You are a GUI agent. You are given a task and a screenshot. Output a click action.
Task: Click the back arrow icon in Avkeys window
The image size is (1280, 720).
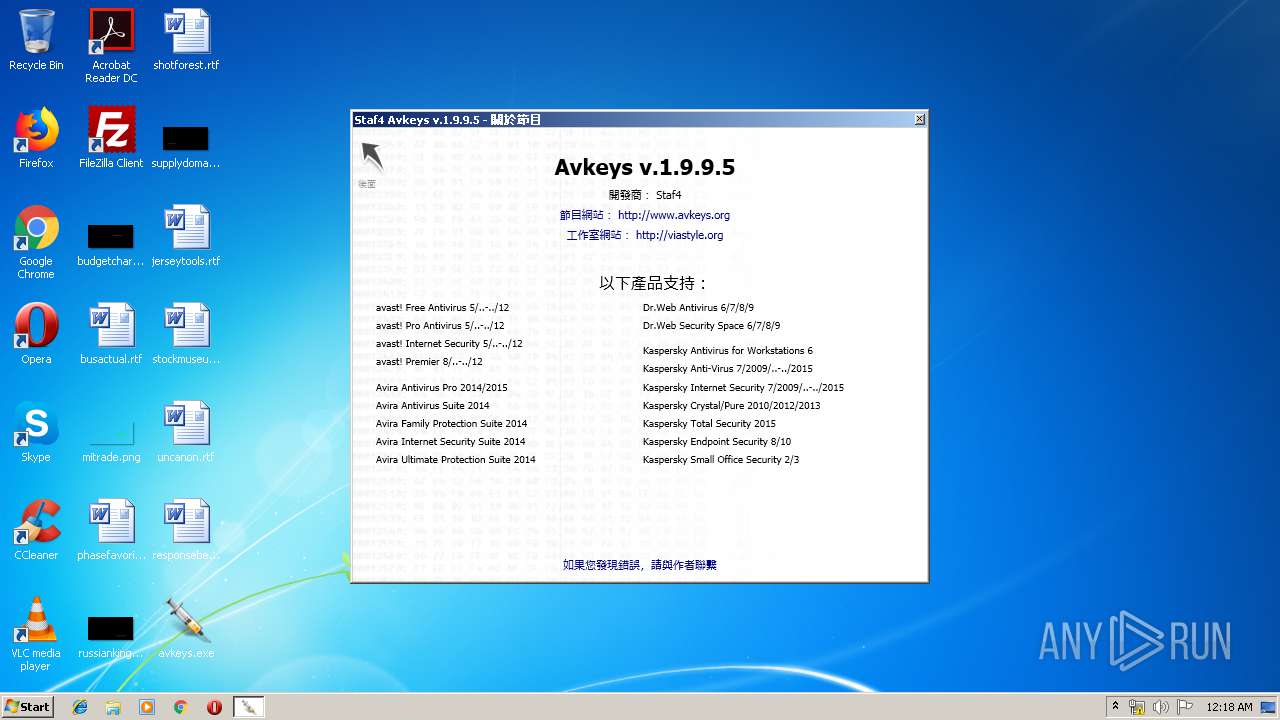coord(371,158)
